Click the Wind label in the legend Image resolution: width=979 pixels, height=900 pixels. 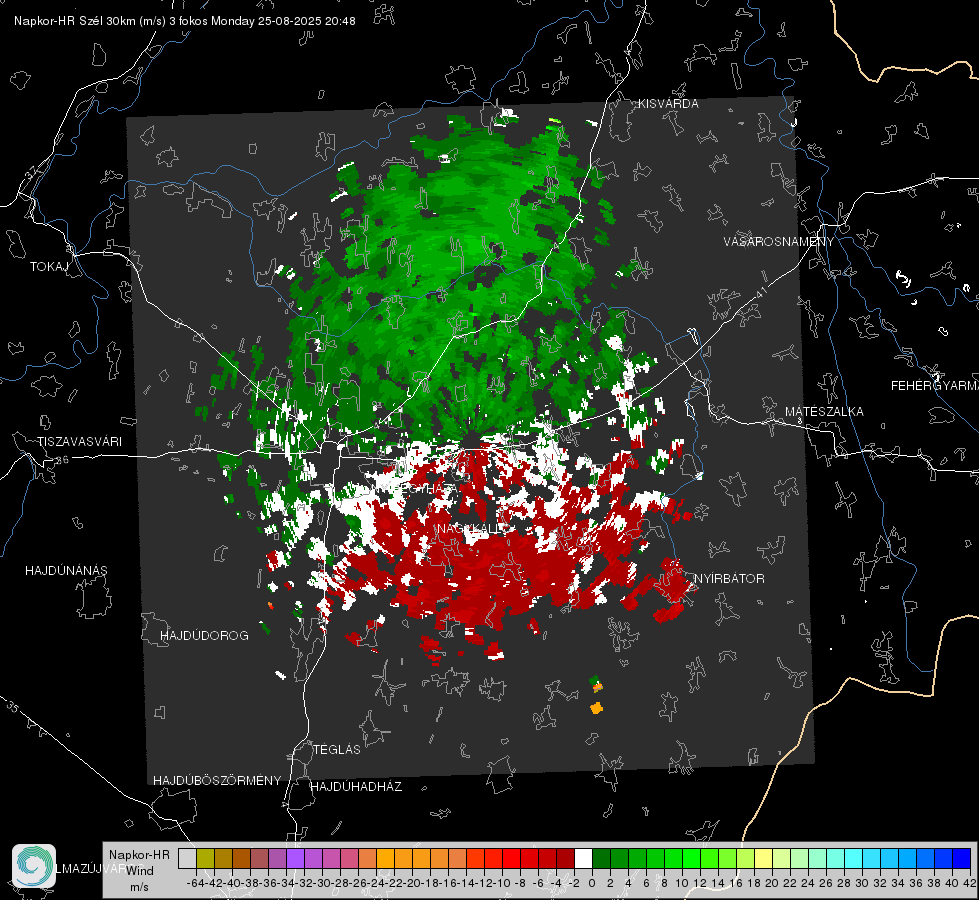pyautogui.click(x=140, y=871)
